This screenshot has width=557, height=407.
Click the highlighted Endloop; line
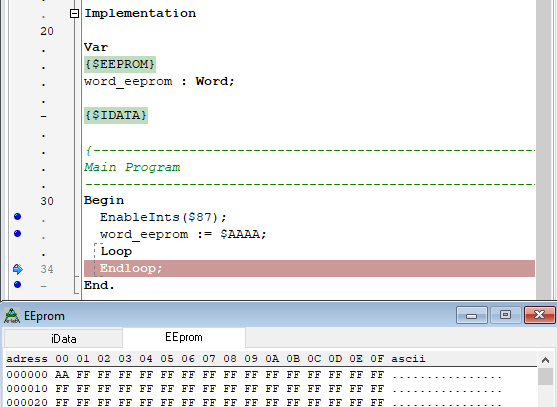pos(309,268)
